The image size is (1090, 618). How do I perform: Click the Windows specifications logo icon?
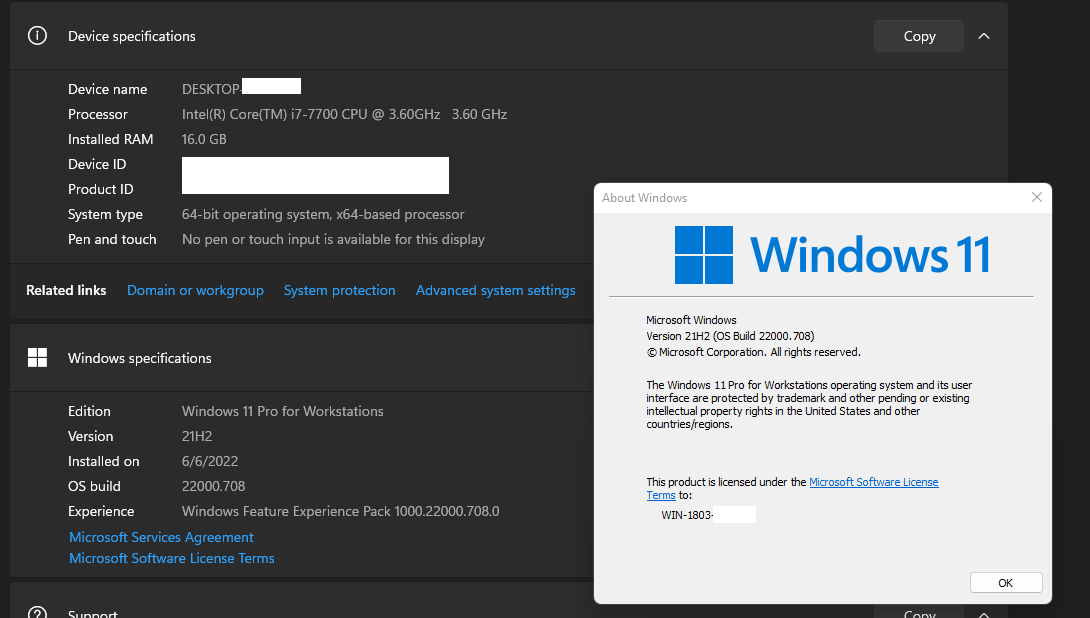pos(37,357)
